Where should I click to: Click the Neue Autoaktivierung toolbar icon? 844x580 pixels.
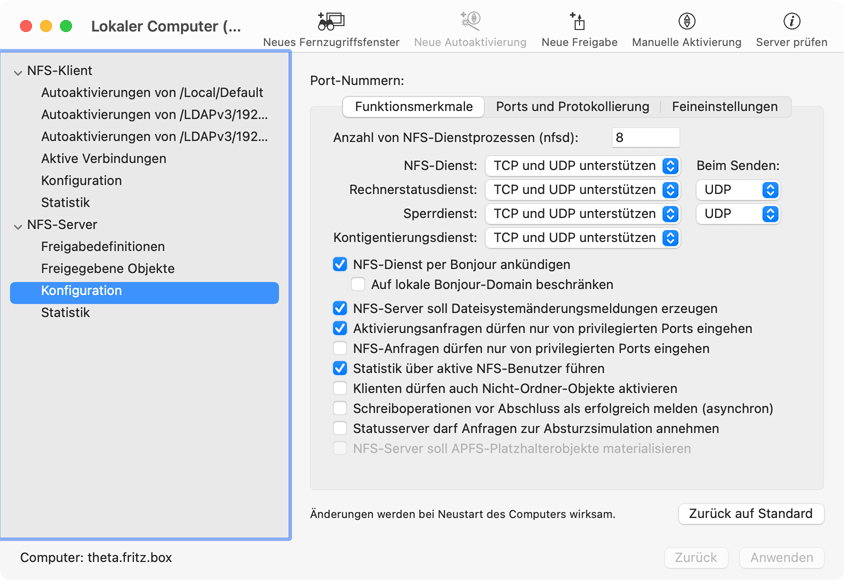coord(470,22)
